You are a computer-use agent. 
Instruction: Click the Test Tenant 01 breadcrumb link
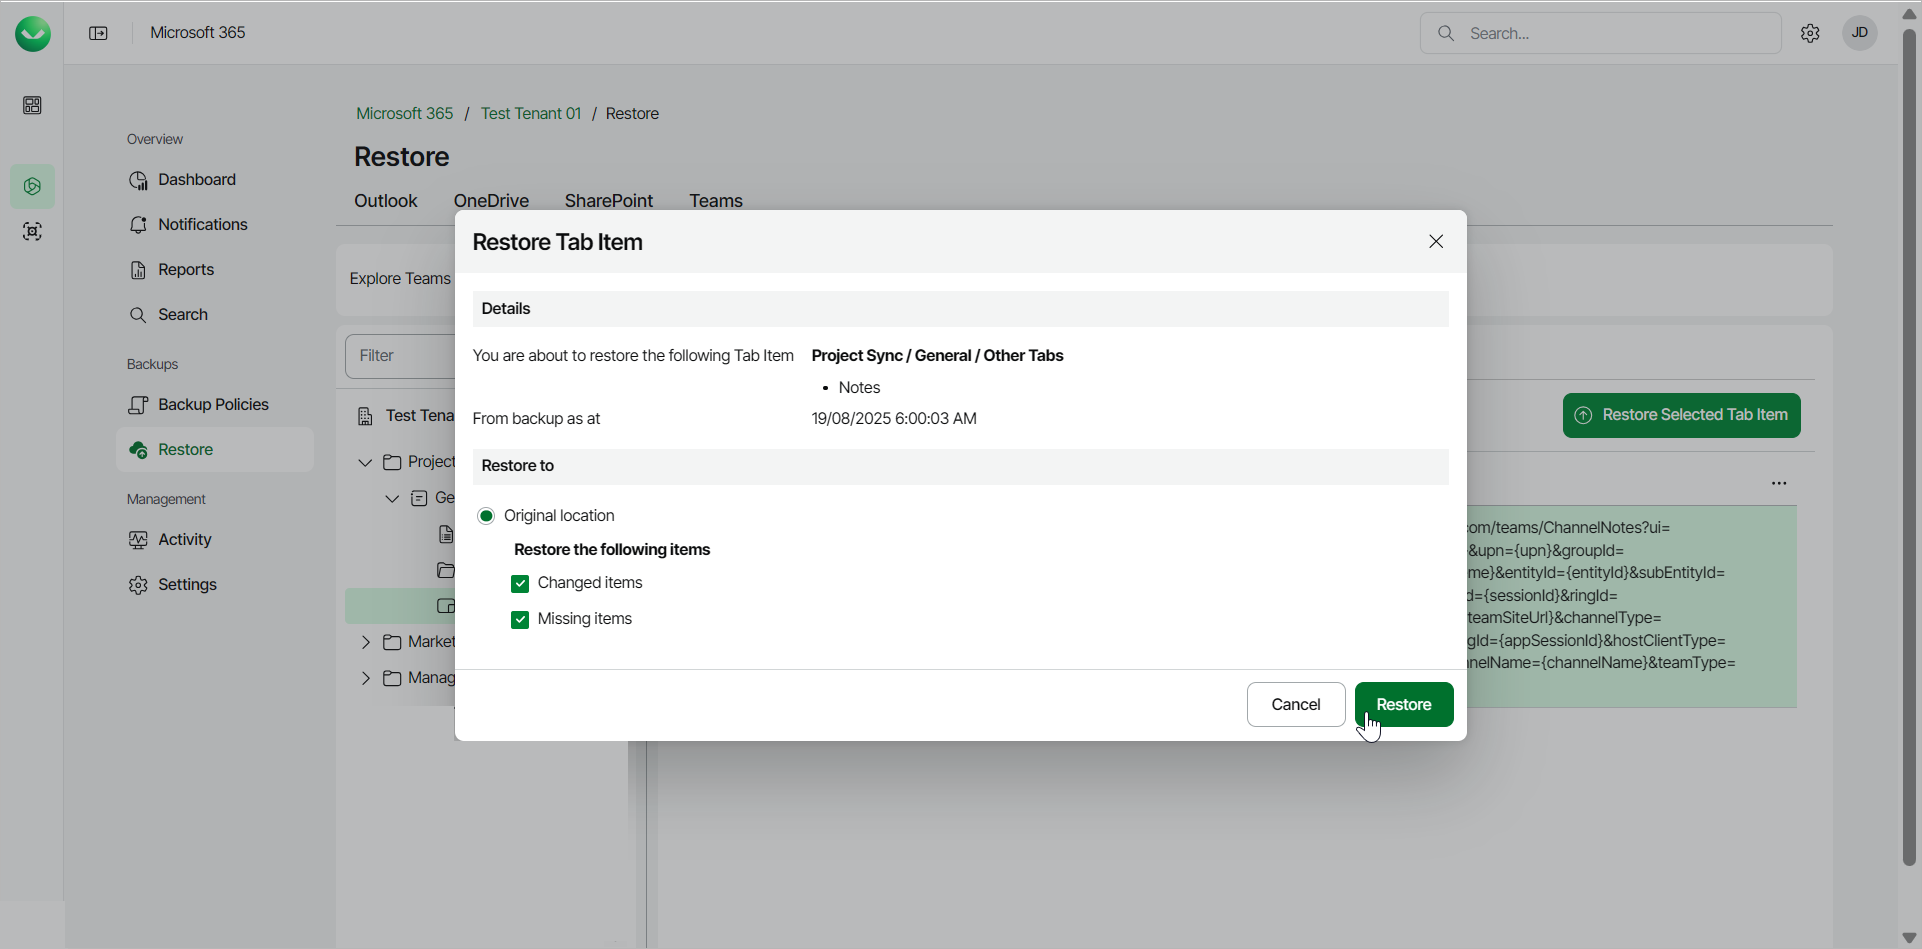pos(530,114)
